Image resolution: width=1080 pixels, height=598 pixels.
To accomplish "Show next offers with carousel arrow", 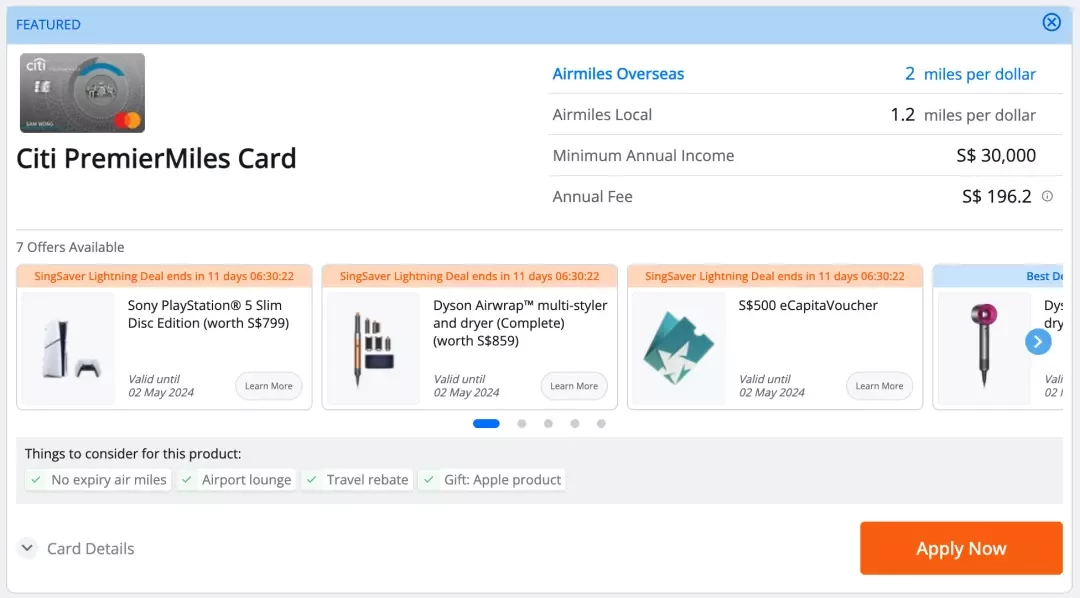I will (x=1038, y=342).
